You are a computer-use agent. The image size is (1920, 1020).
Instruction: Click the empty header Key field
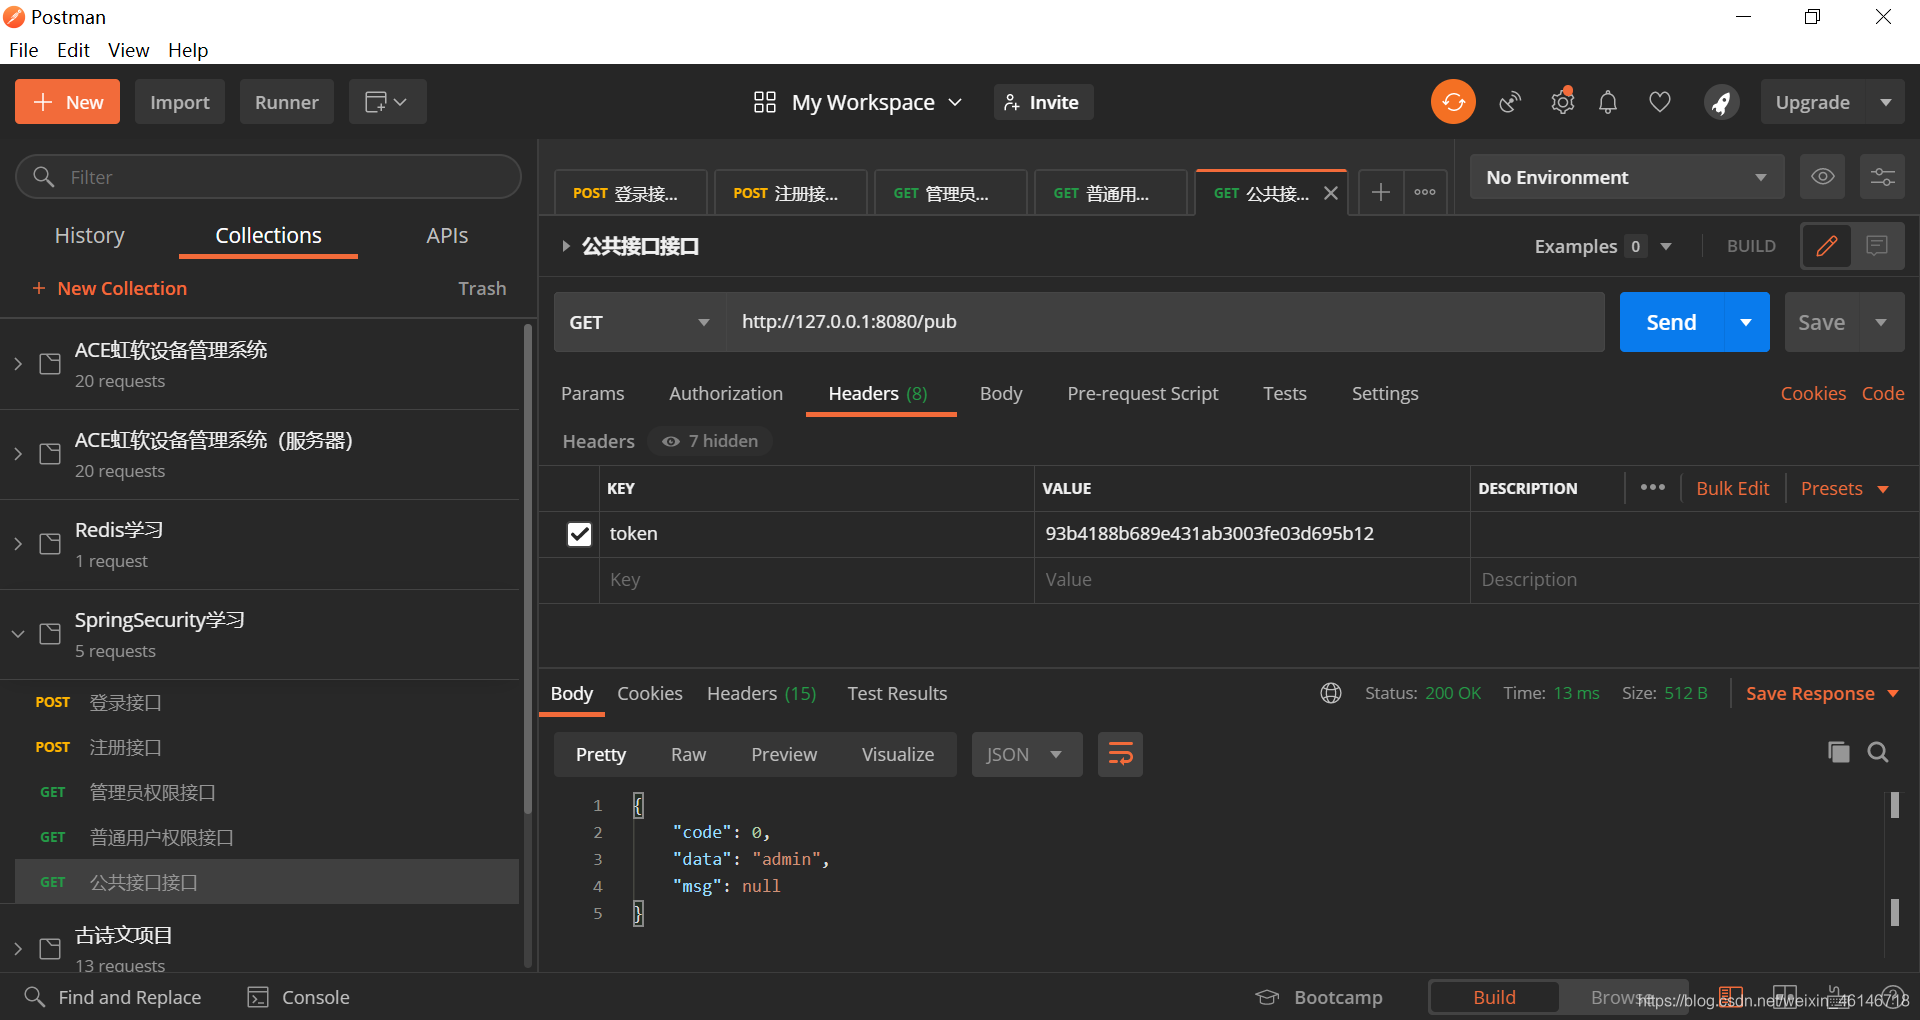click(816, 580)
